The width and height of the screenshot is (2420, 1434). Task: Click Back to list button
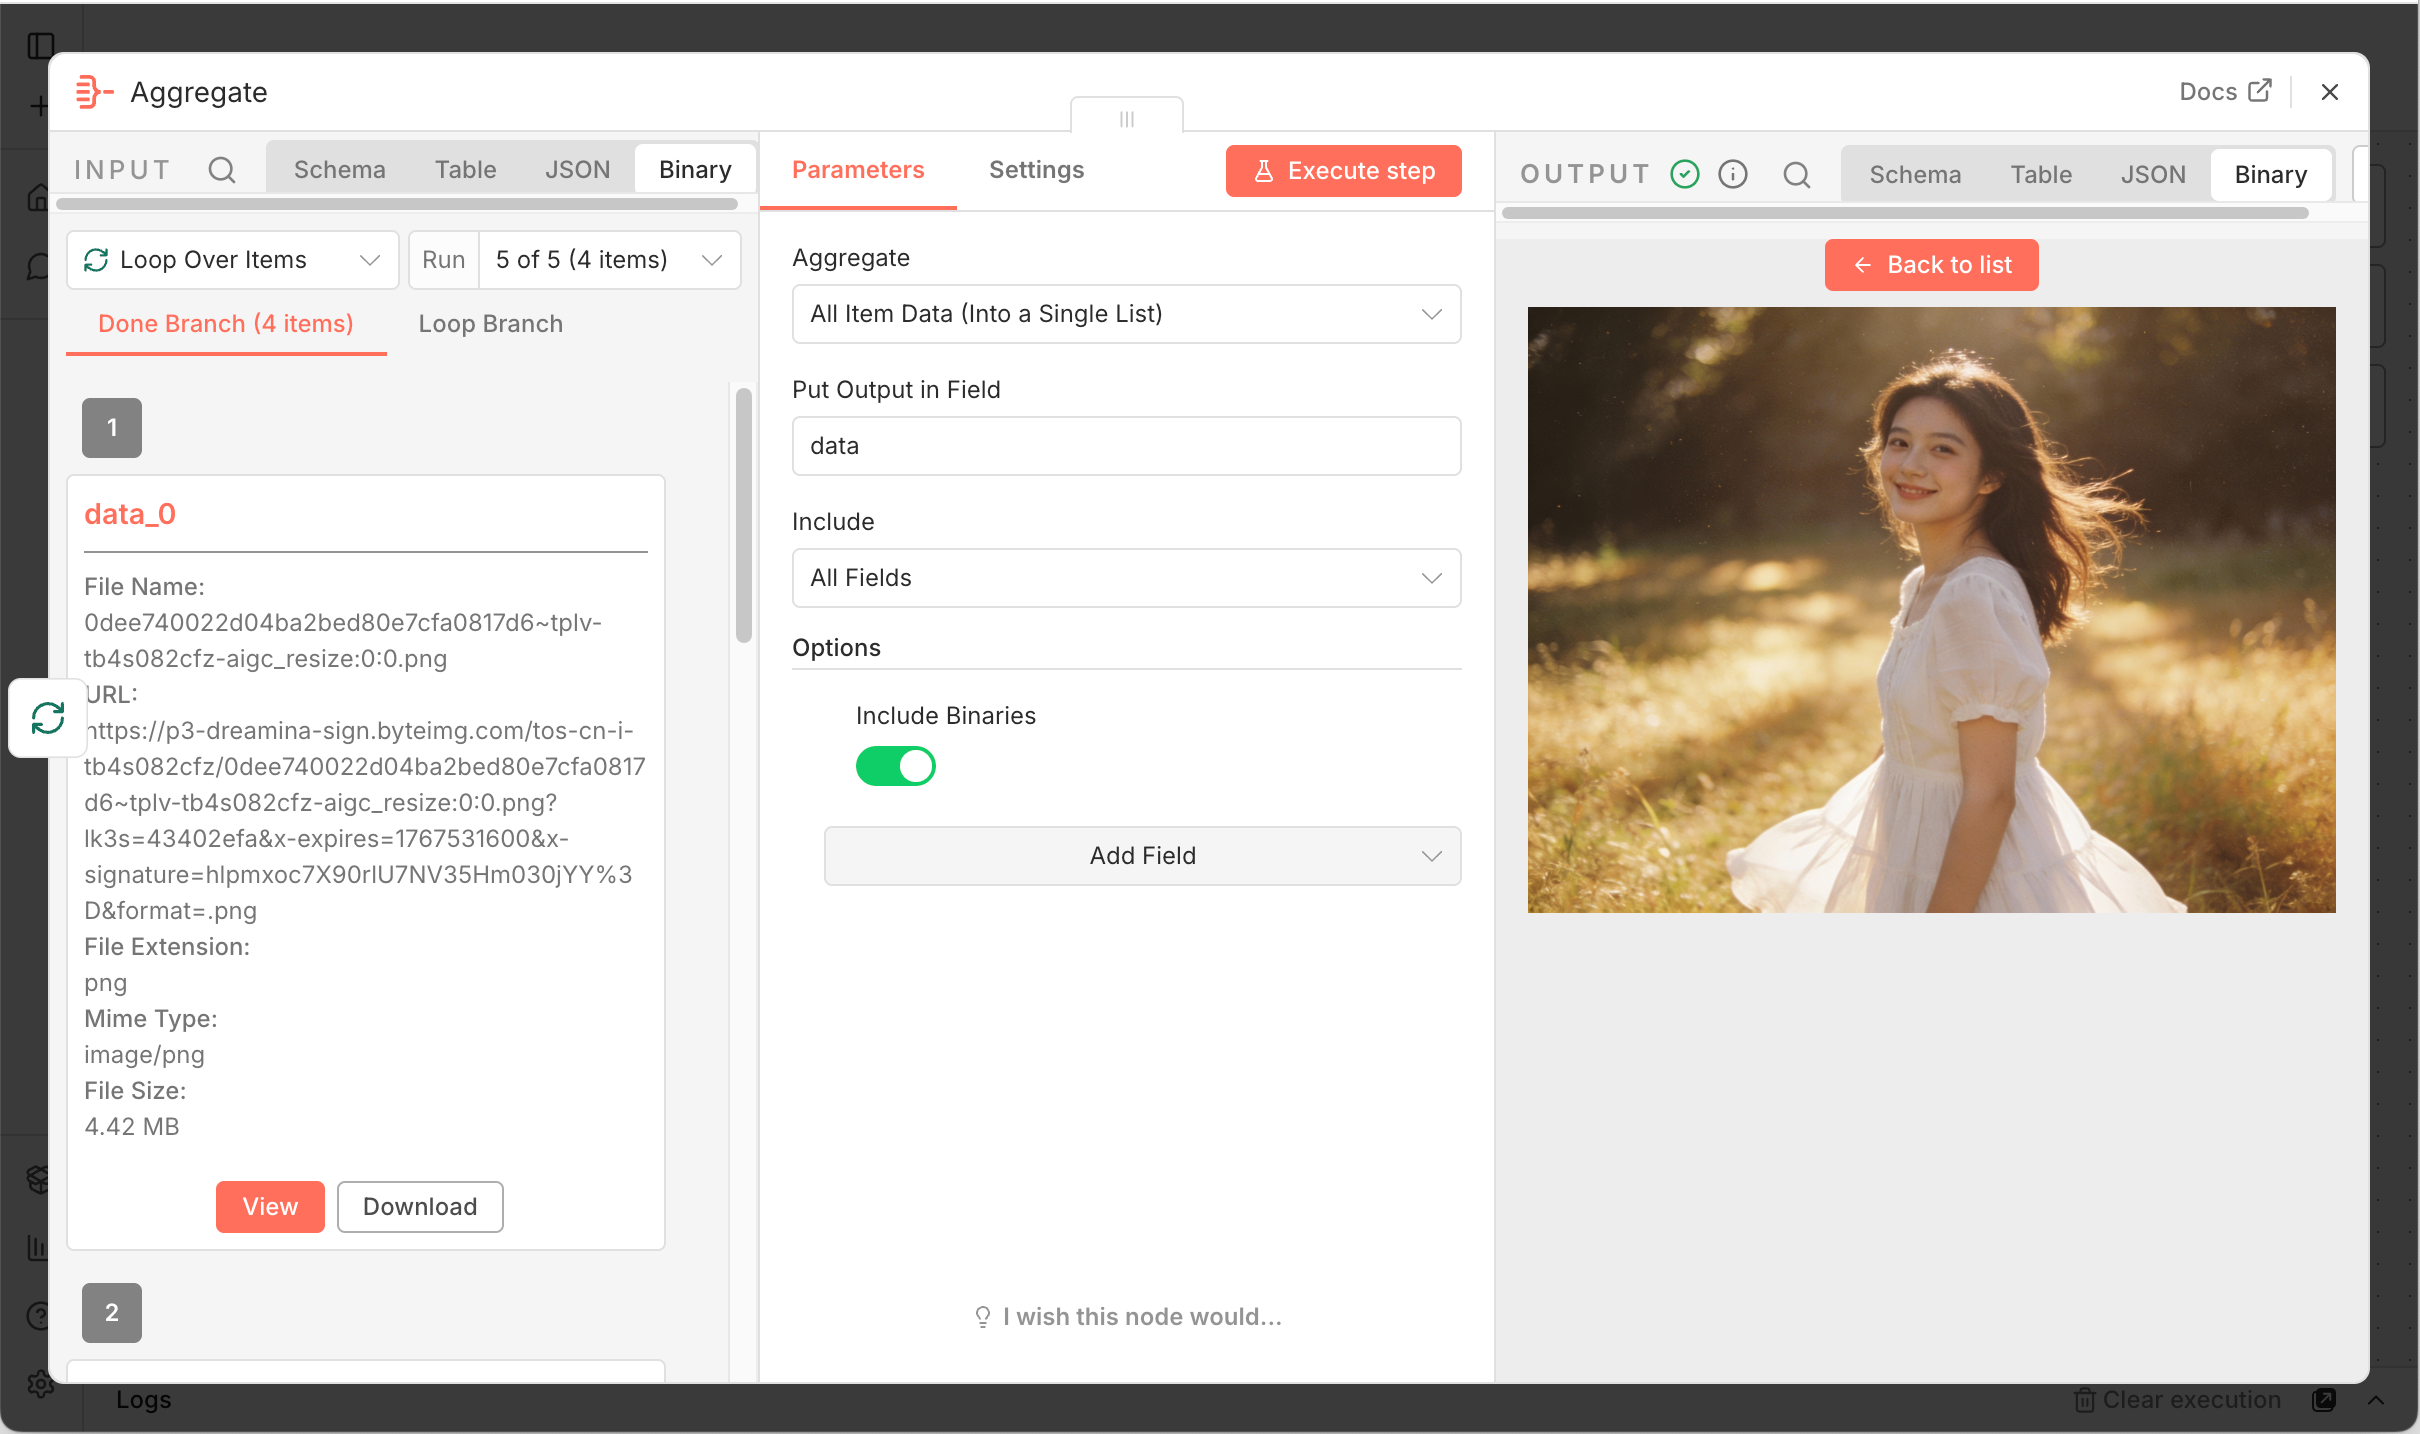(1931, 265)
